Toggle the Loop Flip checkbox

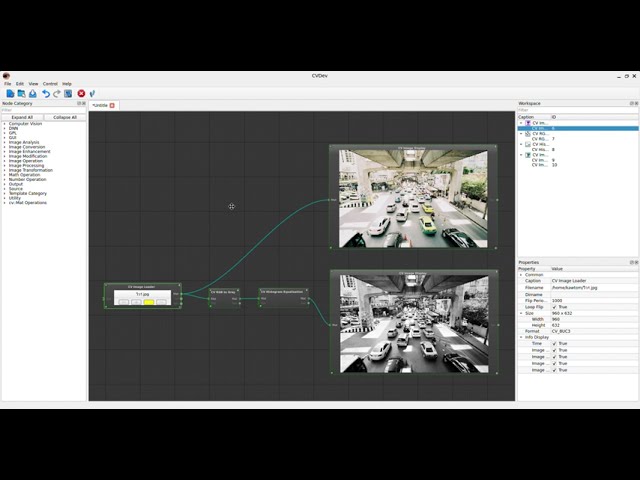[x=554, y=307]
